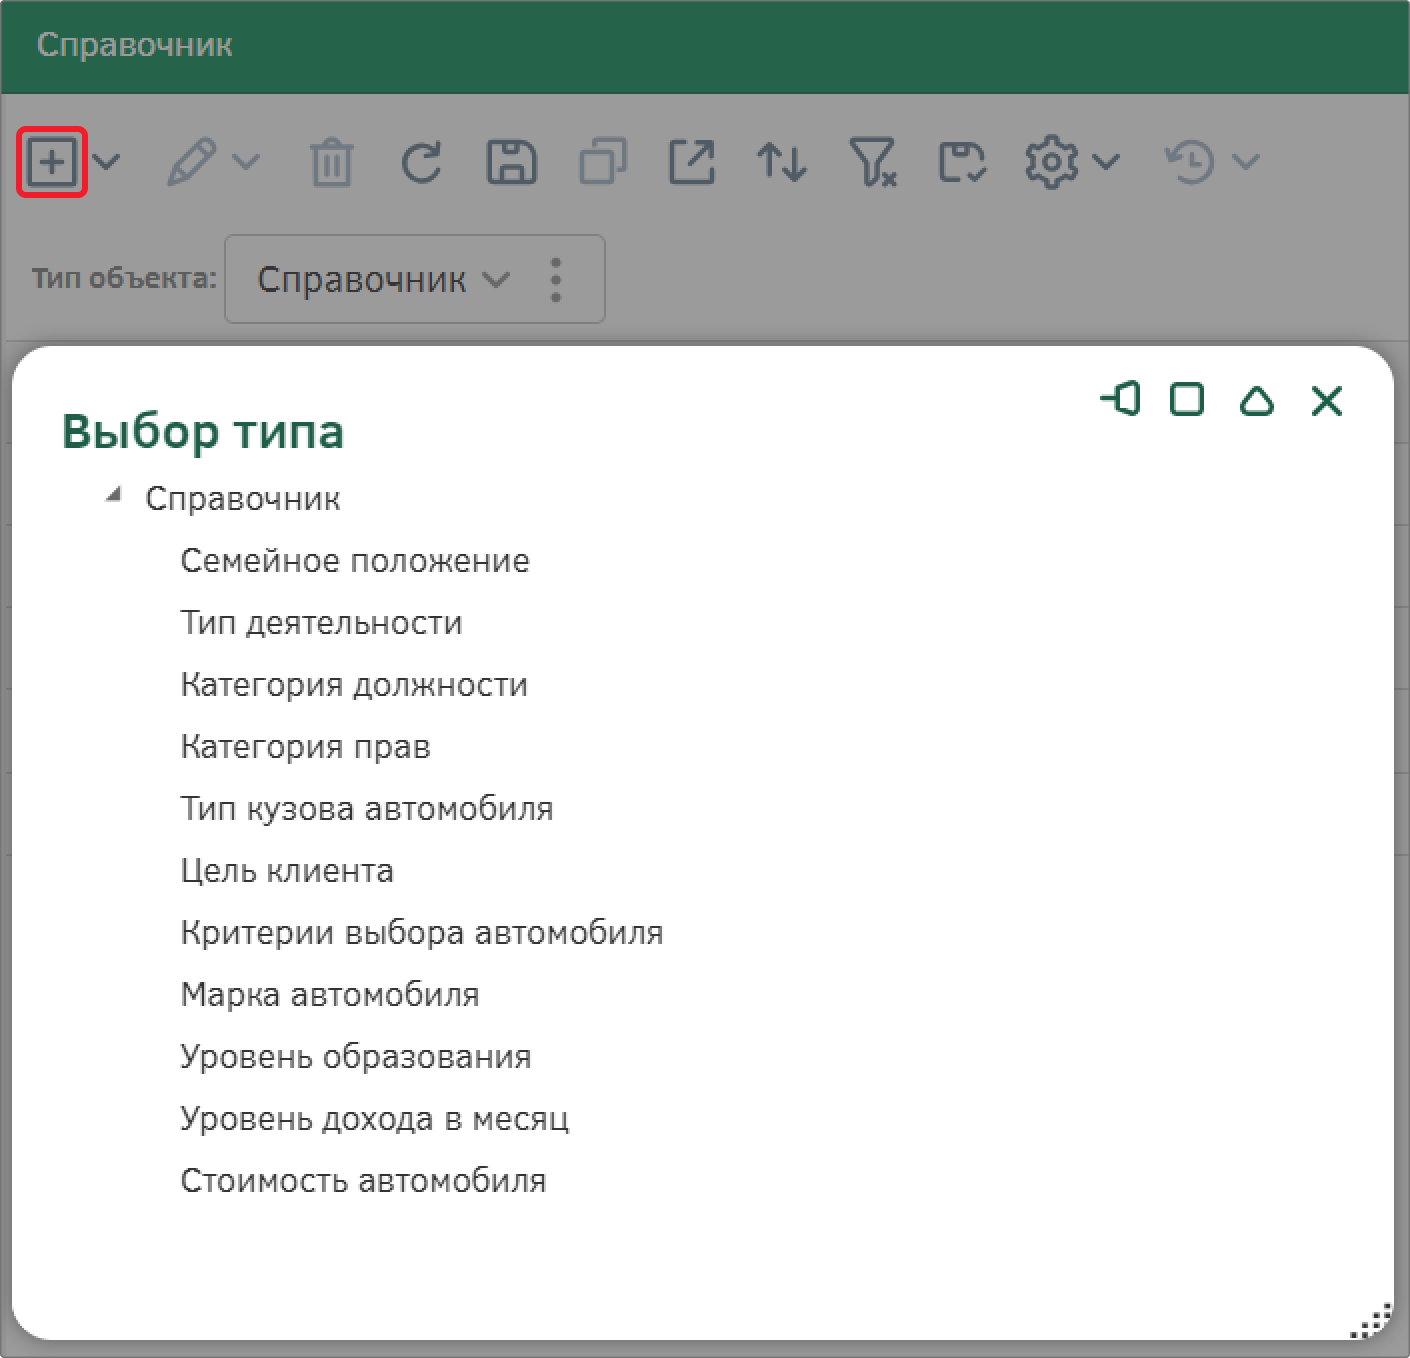Choose Цель клиента
The height and width of the screenshot is (1358, 1410).
(287, 870)
